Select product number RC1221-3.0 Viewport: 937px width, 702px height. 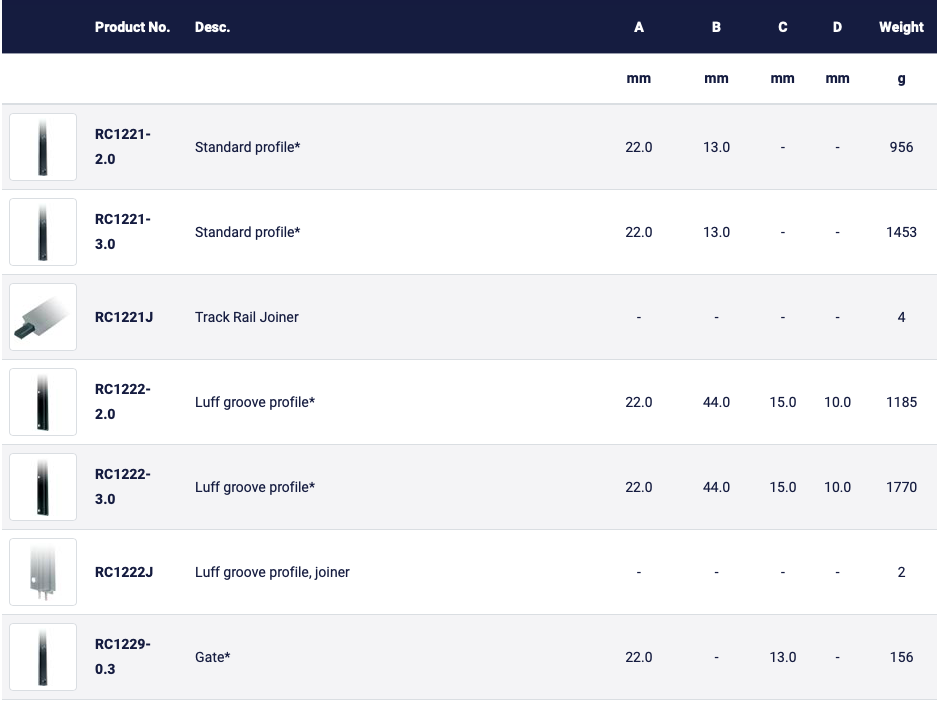(x=123, y=232)
